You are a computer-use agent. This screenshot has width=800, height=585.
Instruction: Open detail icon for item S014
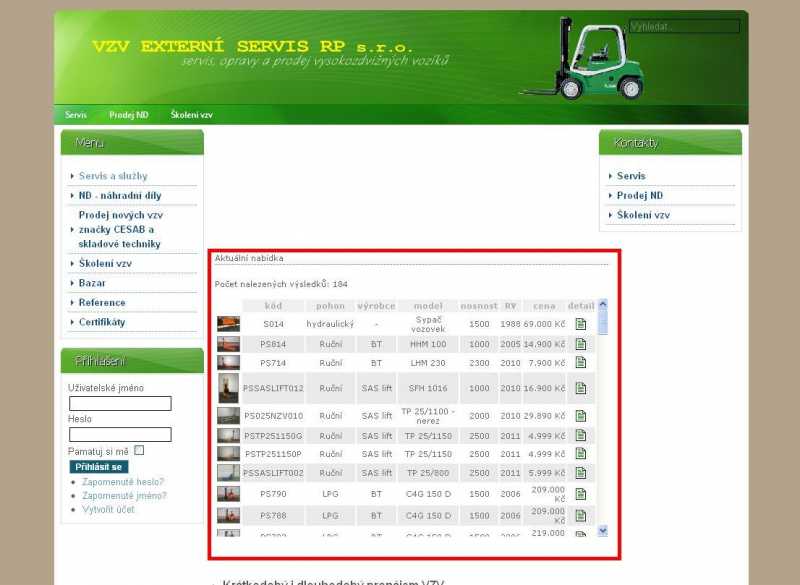580,324
